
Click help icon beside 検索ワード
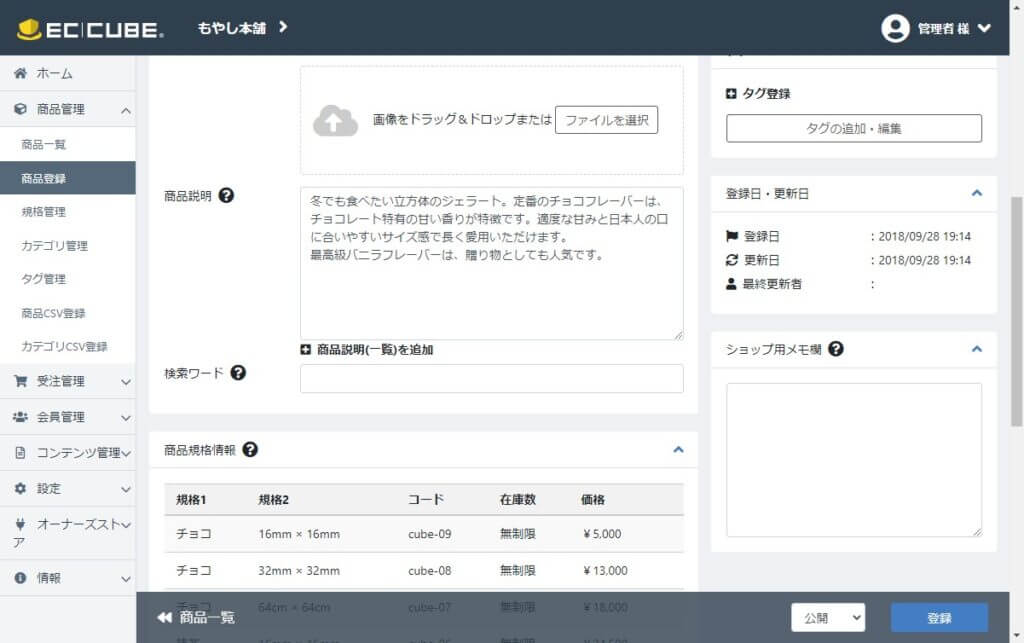238,373
